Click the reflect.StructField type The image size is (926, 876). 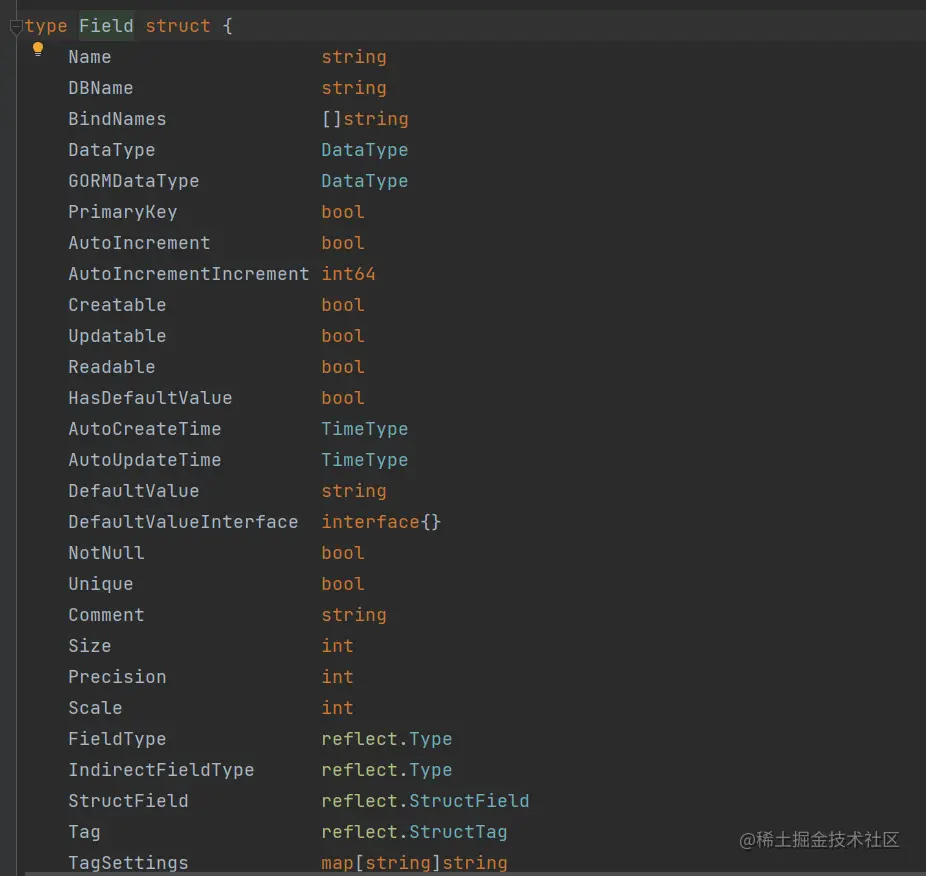point(425,802)
